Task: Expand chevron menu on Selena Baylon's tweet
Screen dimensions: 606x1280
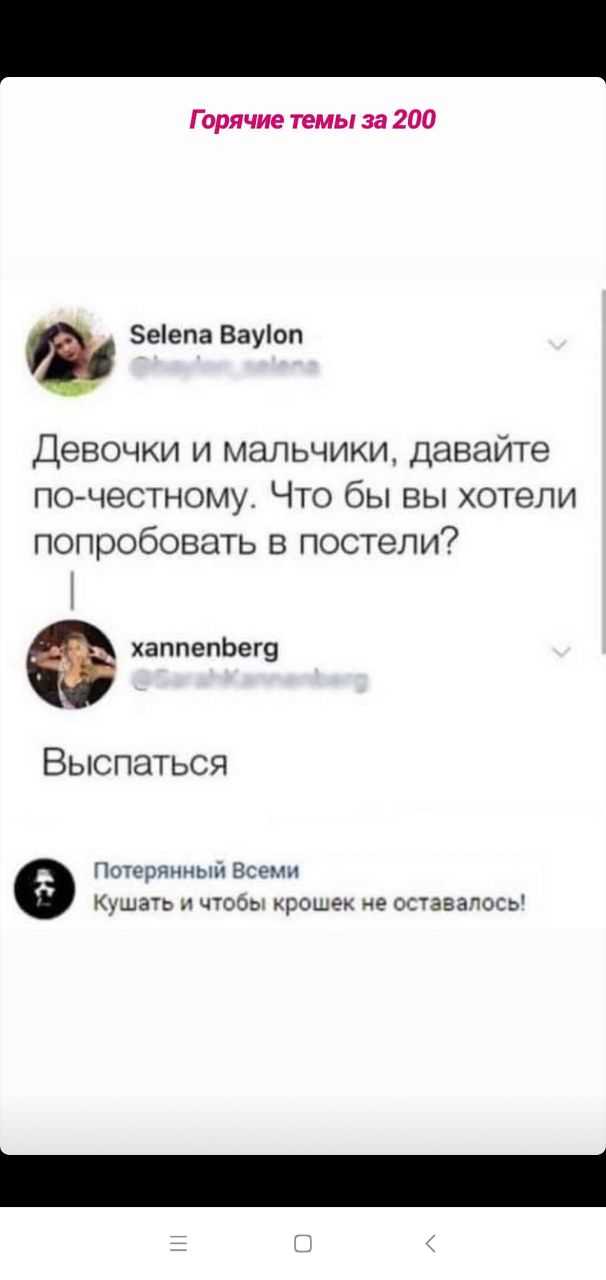Action: click(x=558, y=346)
